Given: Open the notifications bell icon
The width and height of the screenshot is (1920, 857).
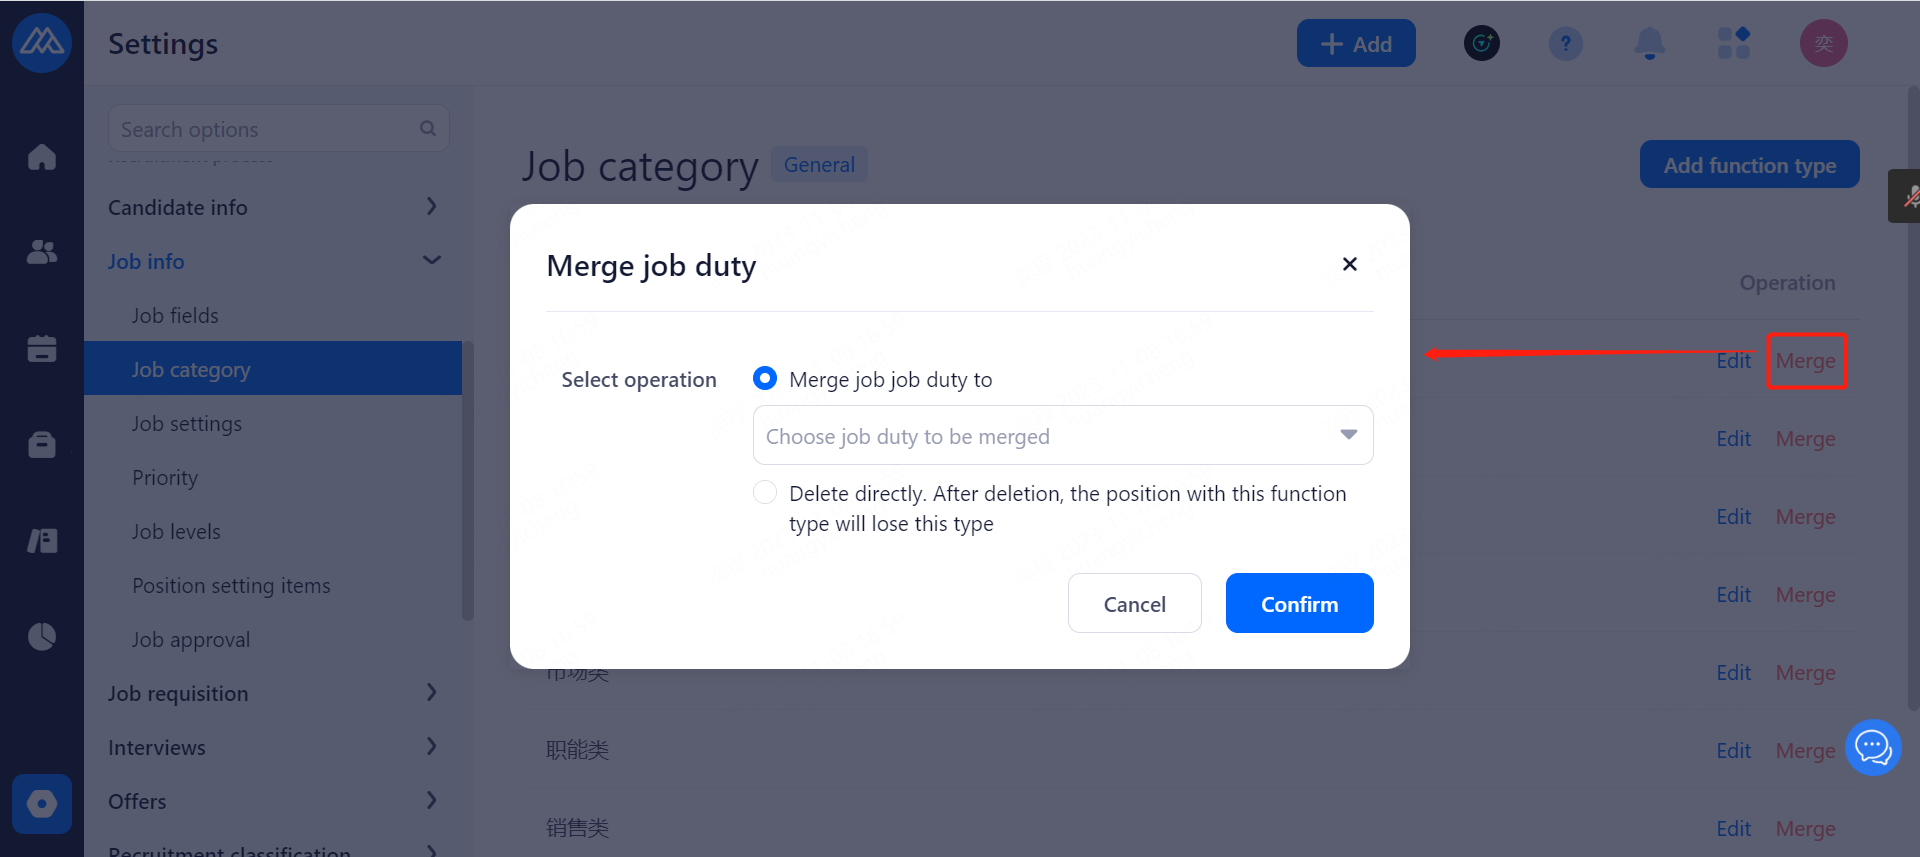Looking at the screenshot, I should [x=1649, y=44].
